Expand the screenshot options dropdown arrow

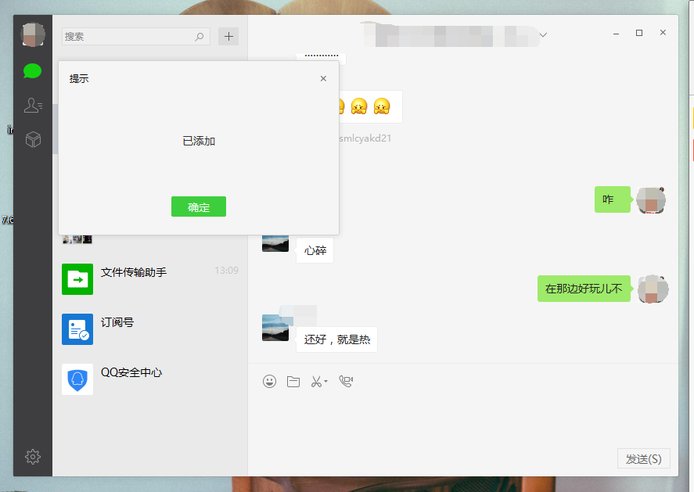pyautogui.click(x=326, y=381)
